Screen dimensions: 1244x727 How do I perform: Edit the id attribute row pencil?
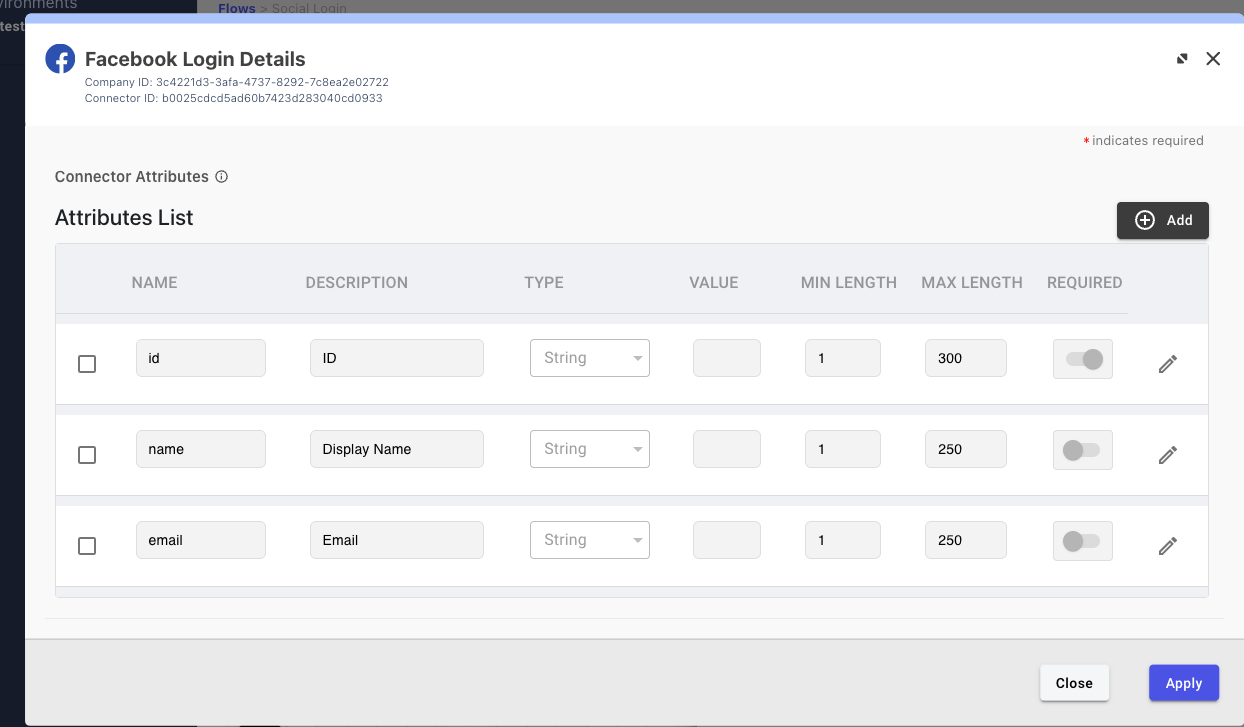click(1167, 364)
